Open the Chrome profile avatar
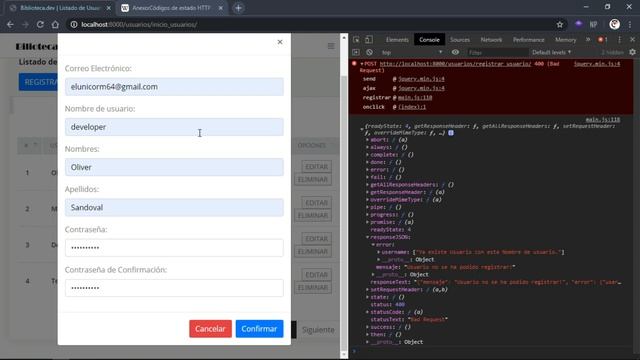The width and height of the screenshot is (640, 360). point(614,24)
